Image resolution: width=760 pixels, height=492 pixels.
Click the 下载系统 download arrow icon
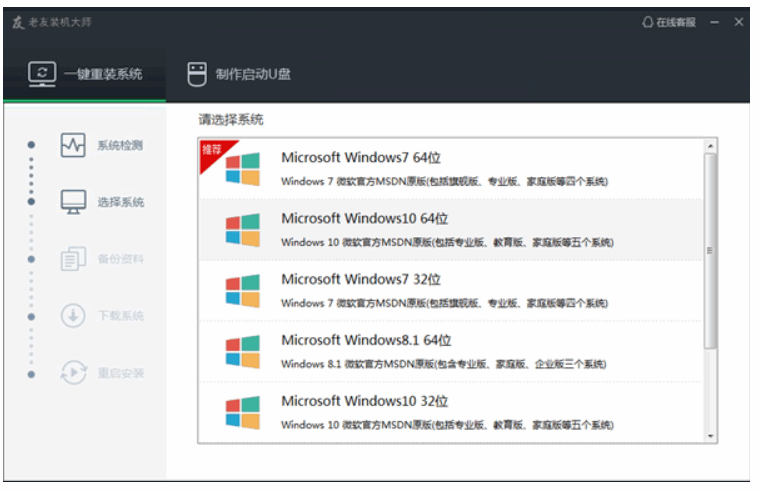click(x=73, y=316)
